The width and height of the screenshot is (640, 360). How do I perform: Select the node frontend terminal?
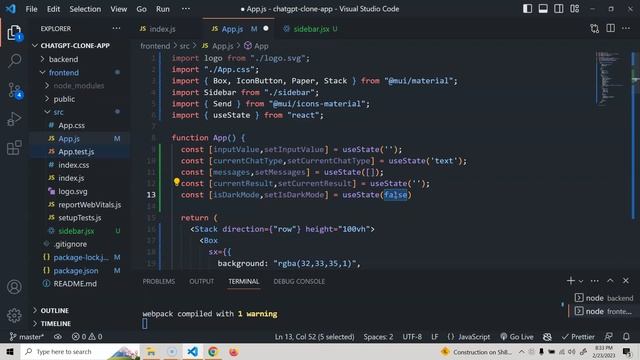(x=603, y=311)
